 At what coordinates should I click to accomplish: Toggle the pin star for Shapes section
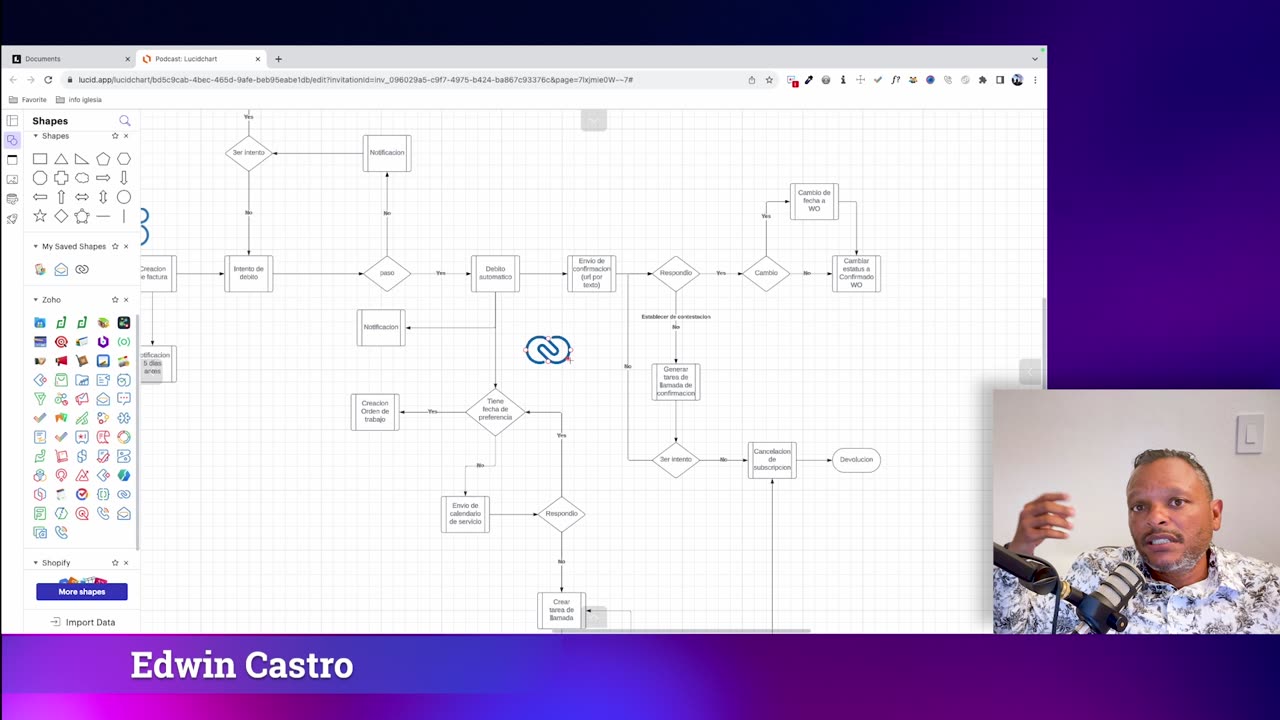pos(115,136)
